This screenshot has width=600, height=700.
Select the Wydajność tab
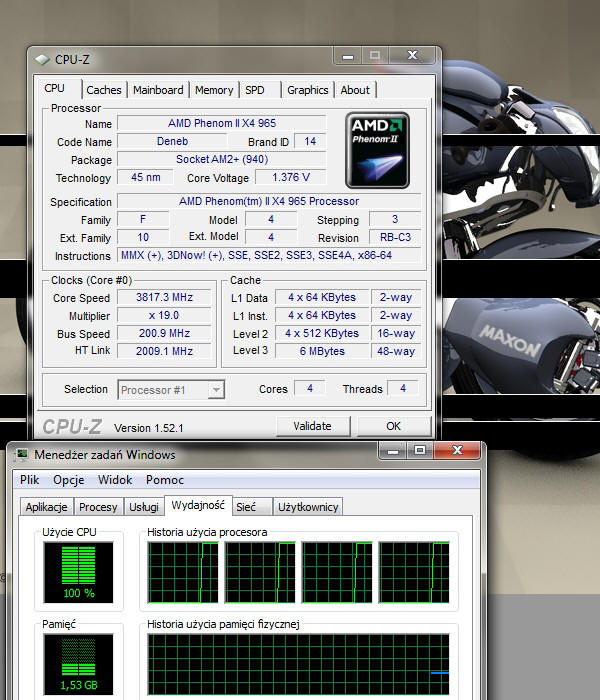coord(198,505)
